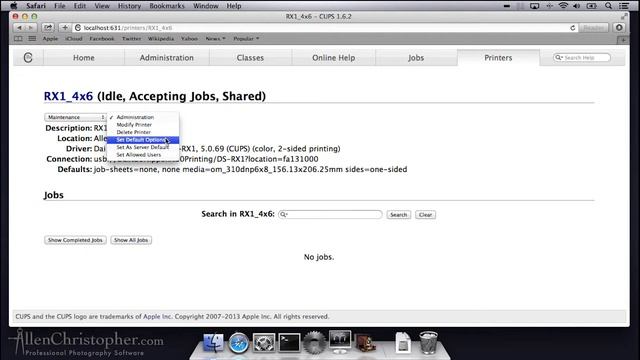
Task: Reload the page with the refresh icon
Action: click(572, 28)
